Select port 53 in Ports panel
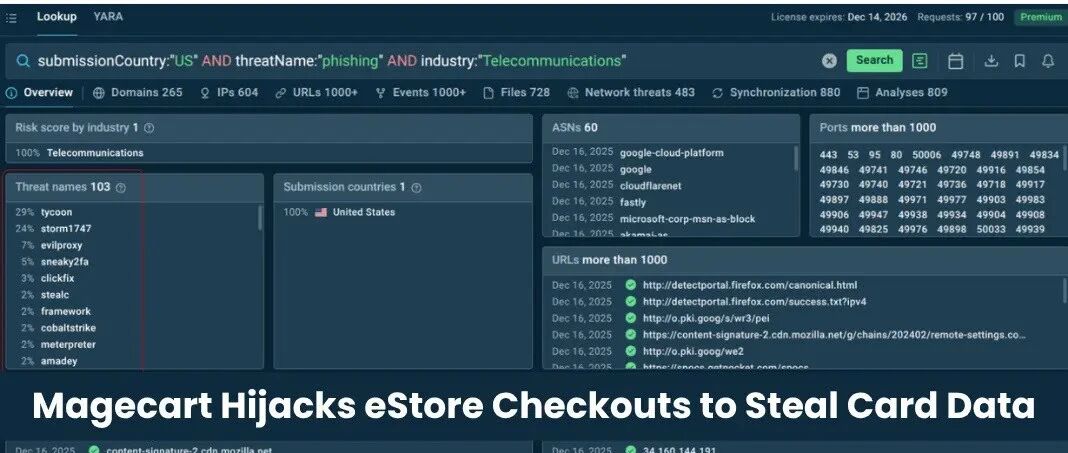This screenshot has height=453, width=1068. (x=853, y=155)
